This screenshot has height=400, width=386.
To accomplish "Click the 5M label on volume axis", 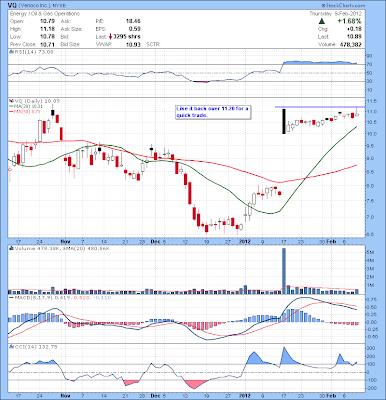I will (370, 252).
